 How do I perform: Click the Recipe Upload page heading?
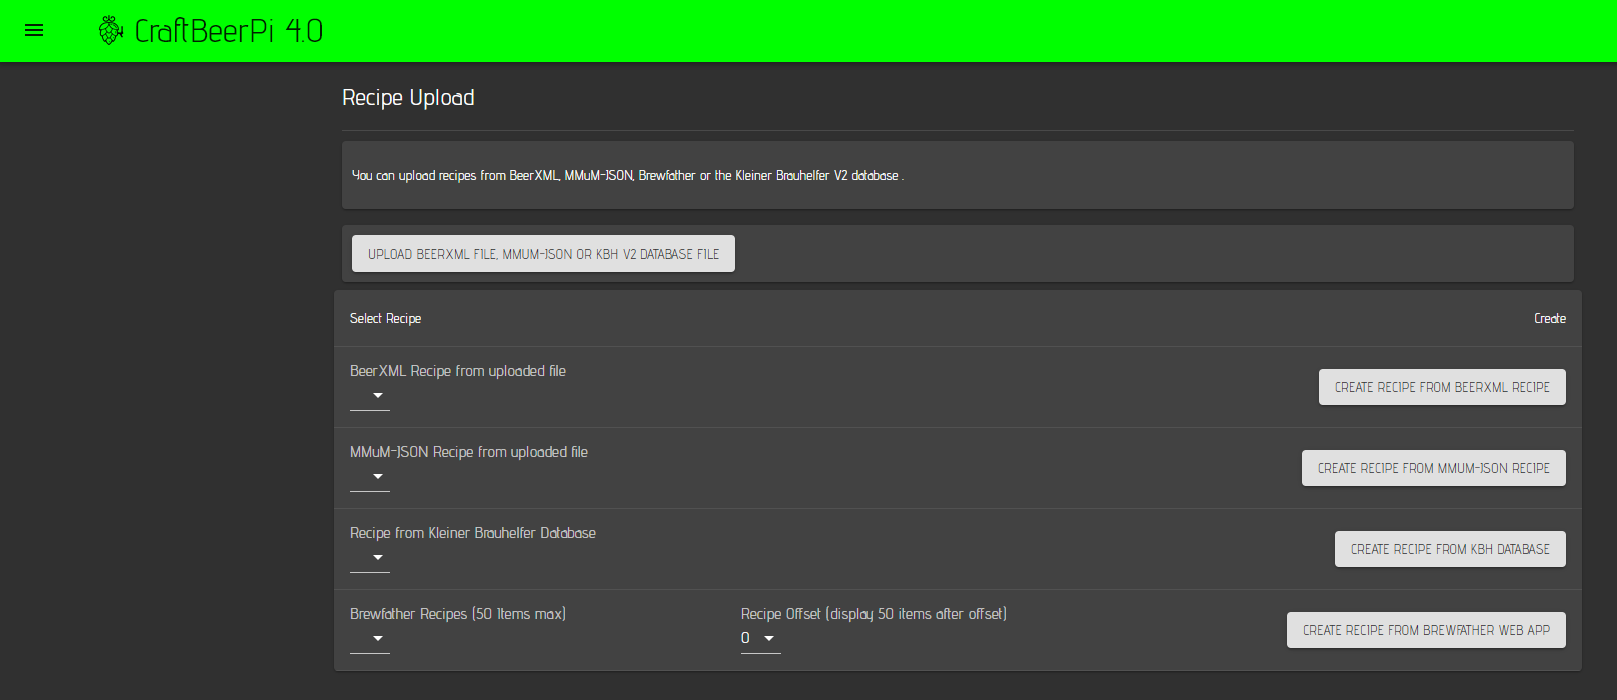click(408, 98)
